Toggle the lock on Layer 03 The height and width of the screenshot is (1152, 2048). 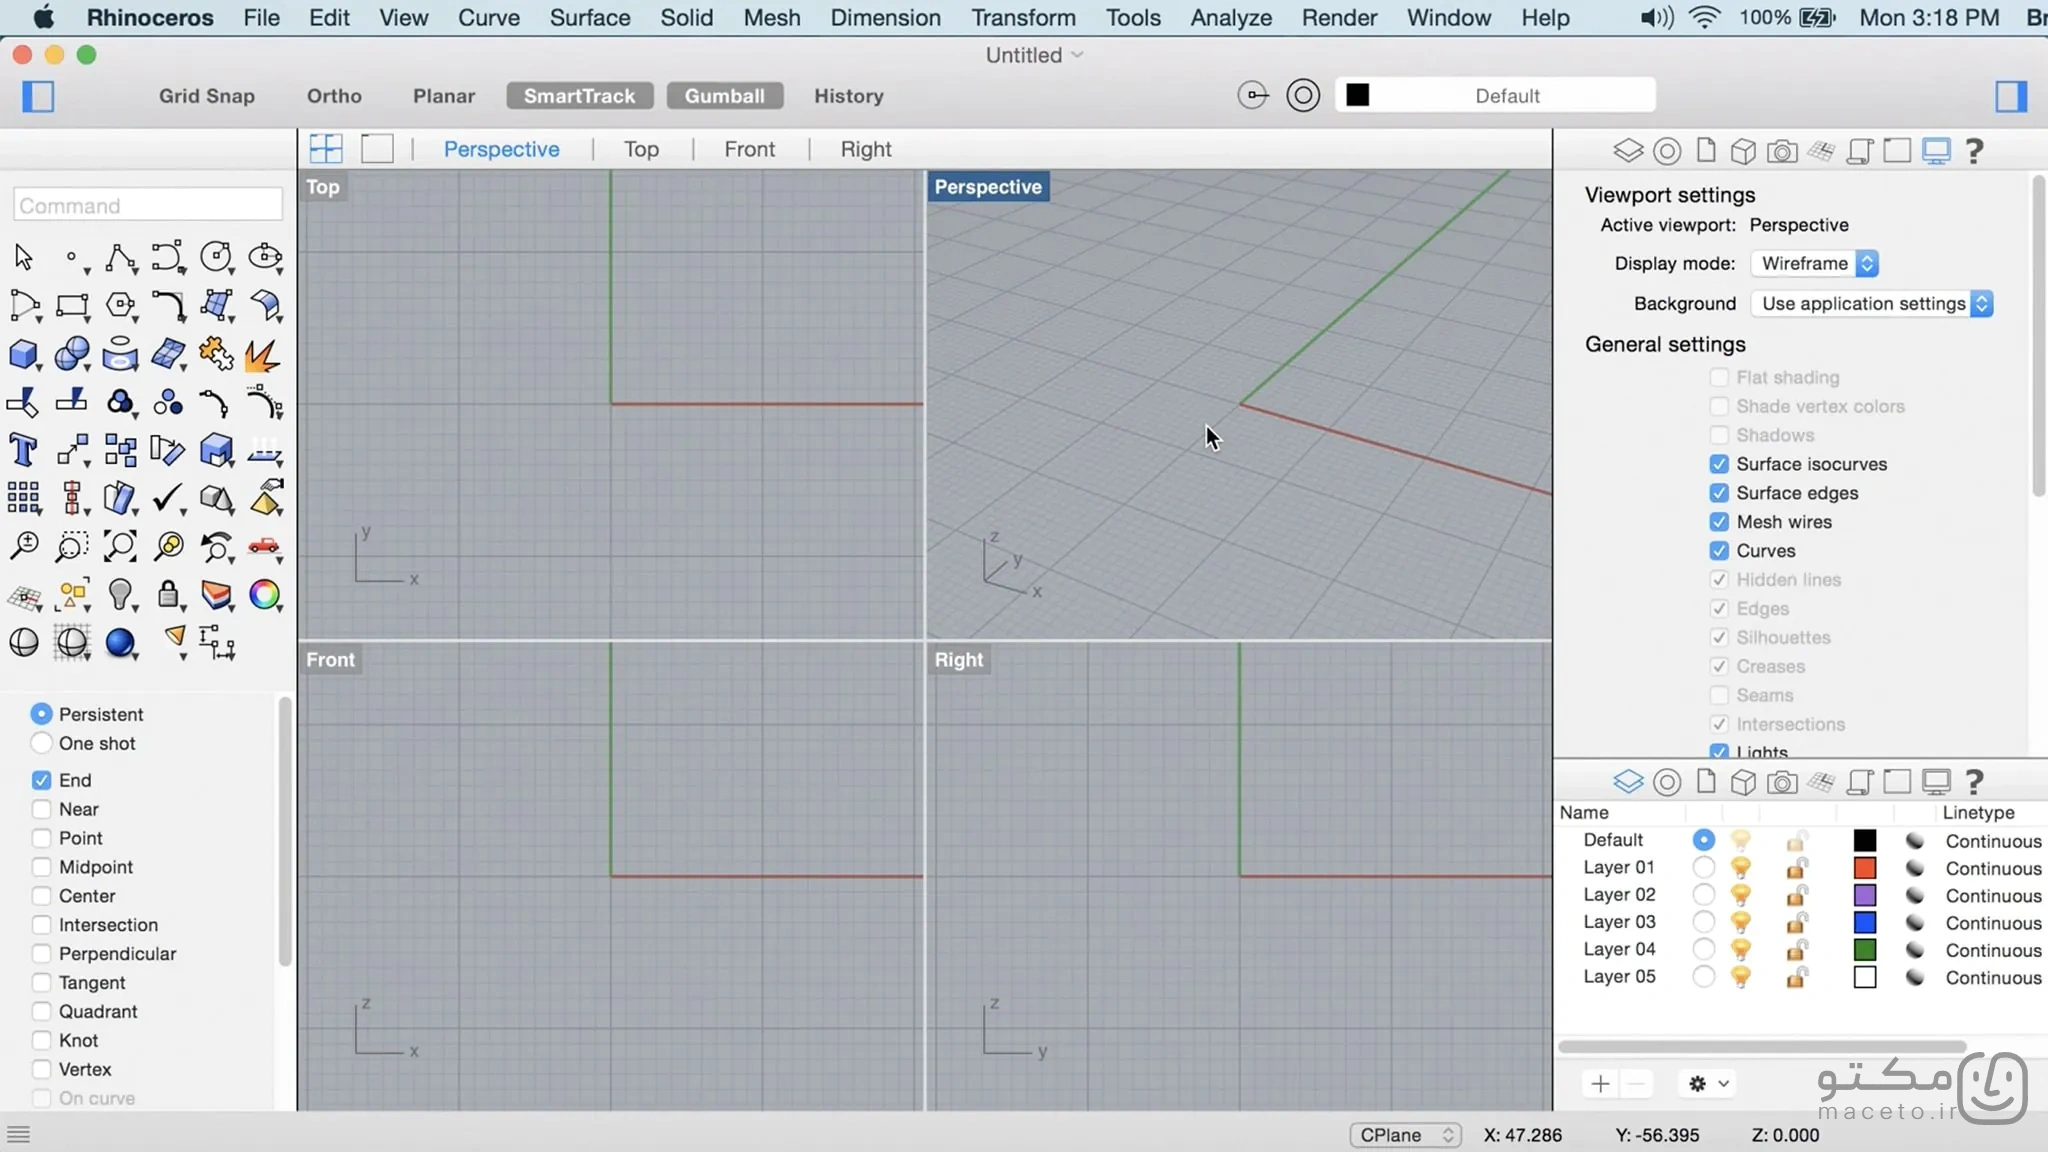pos(1797,922)
